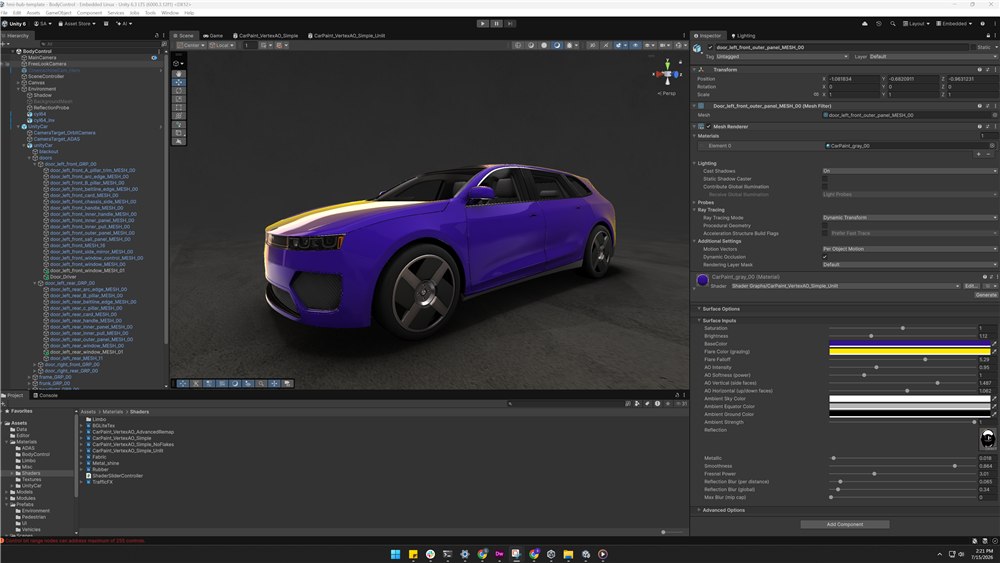Toggle the Procedural Geometry checkbox
Image resolution: width=1000 pixels, height=563 pixels.
pos(825,225)
